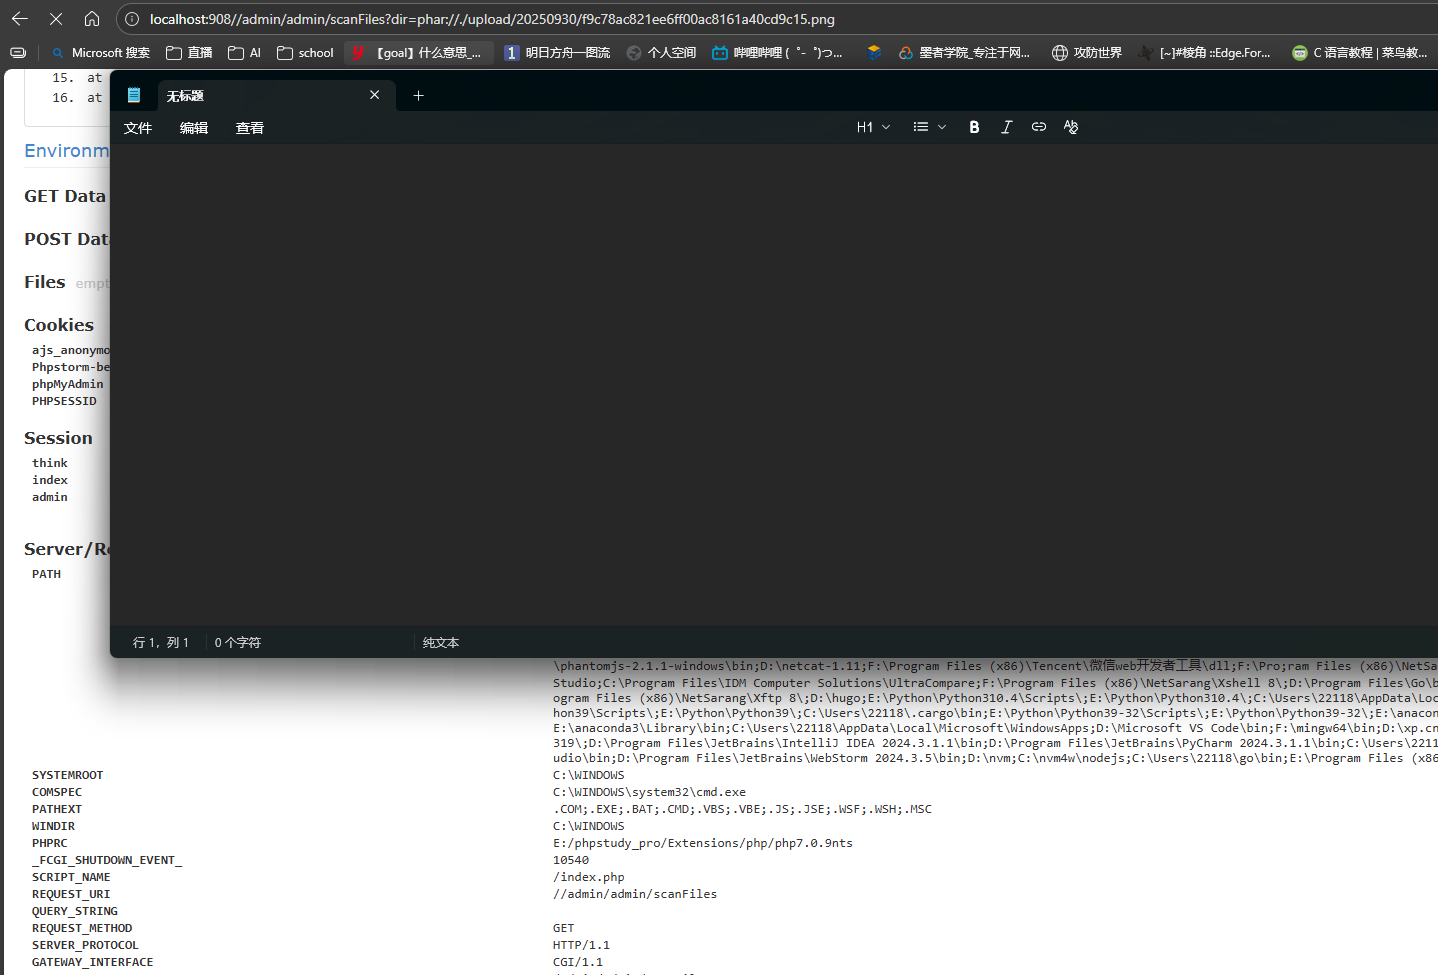Click the browser back arrow
Screen dimensions: 1438x975
coord(20,19)
